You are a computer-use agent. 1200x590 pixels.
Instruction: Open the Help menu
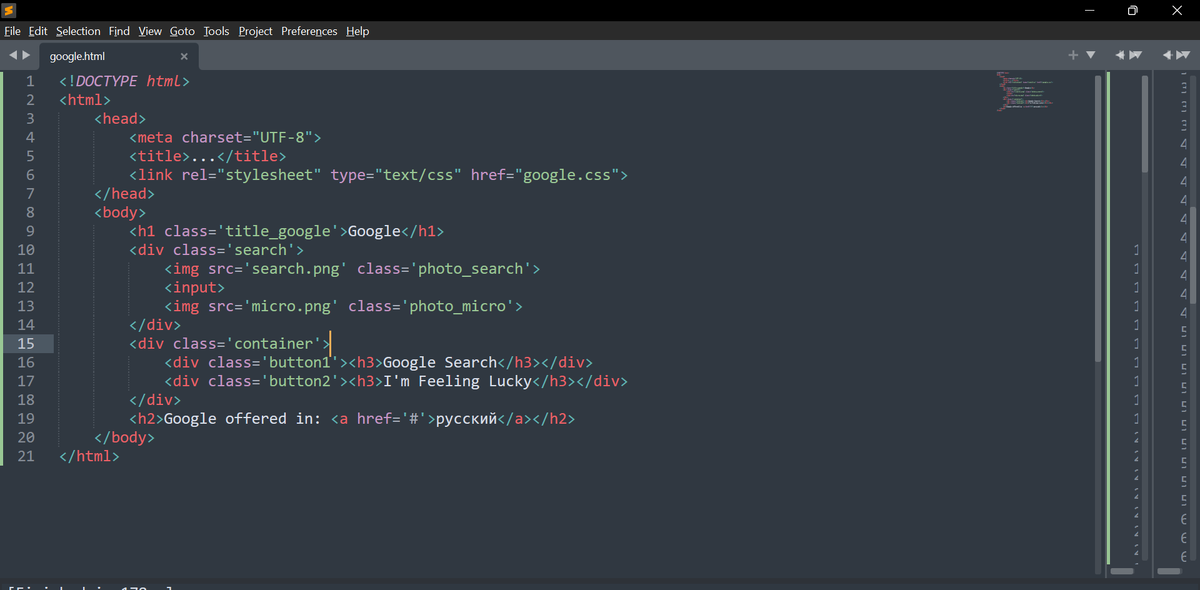pos(358,31)
